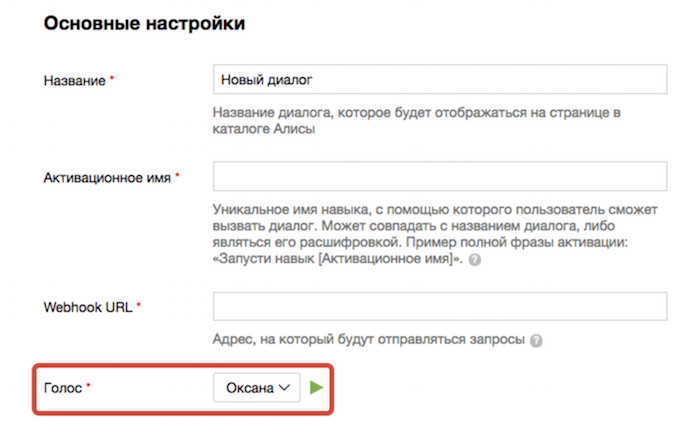This screenshot has height=435, width=700.
Task: Select the empty Webhook URL input
Action: click(440, 306)
